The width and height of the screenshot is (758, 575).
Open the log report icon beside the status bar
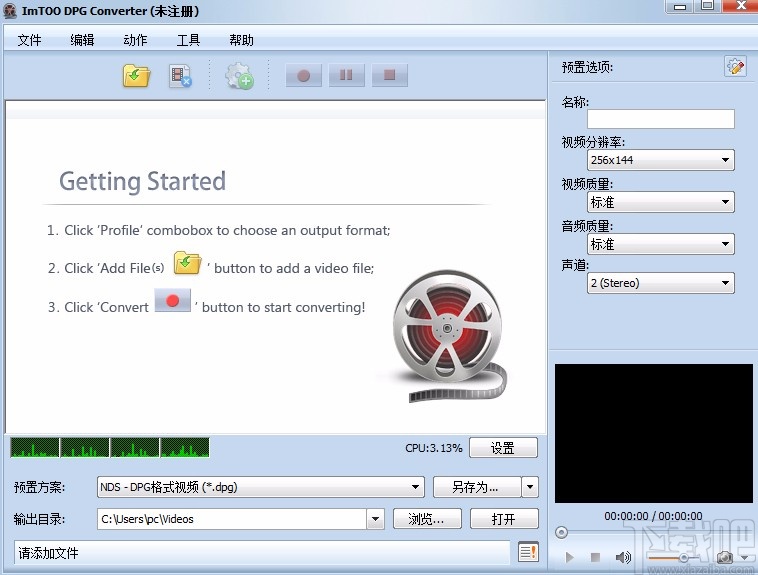528,552
